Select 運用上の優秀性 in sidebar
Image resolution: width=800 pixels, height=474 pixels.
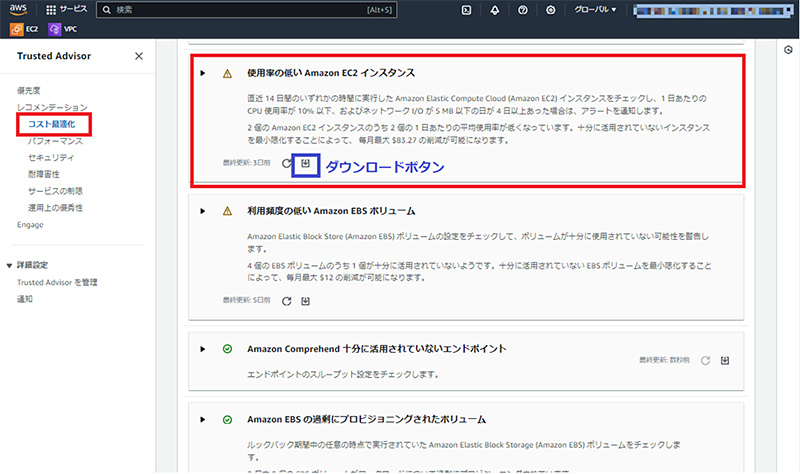55,208
